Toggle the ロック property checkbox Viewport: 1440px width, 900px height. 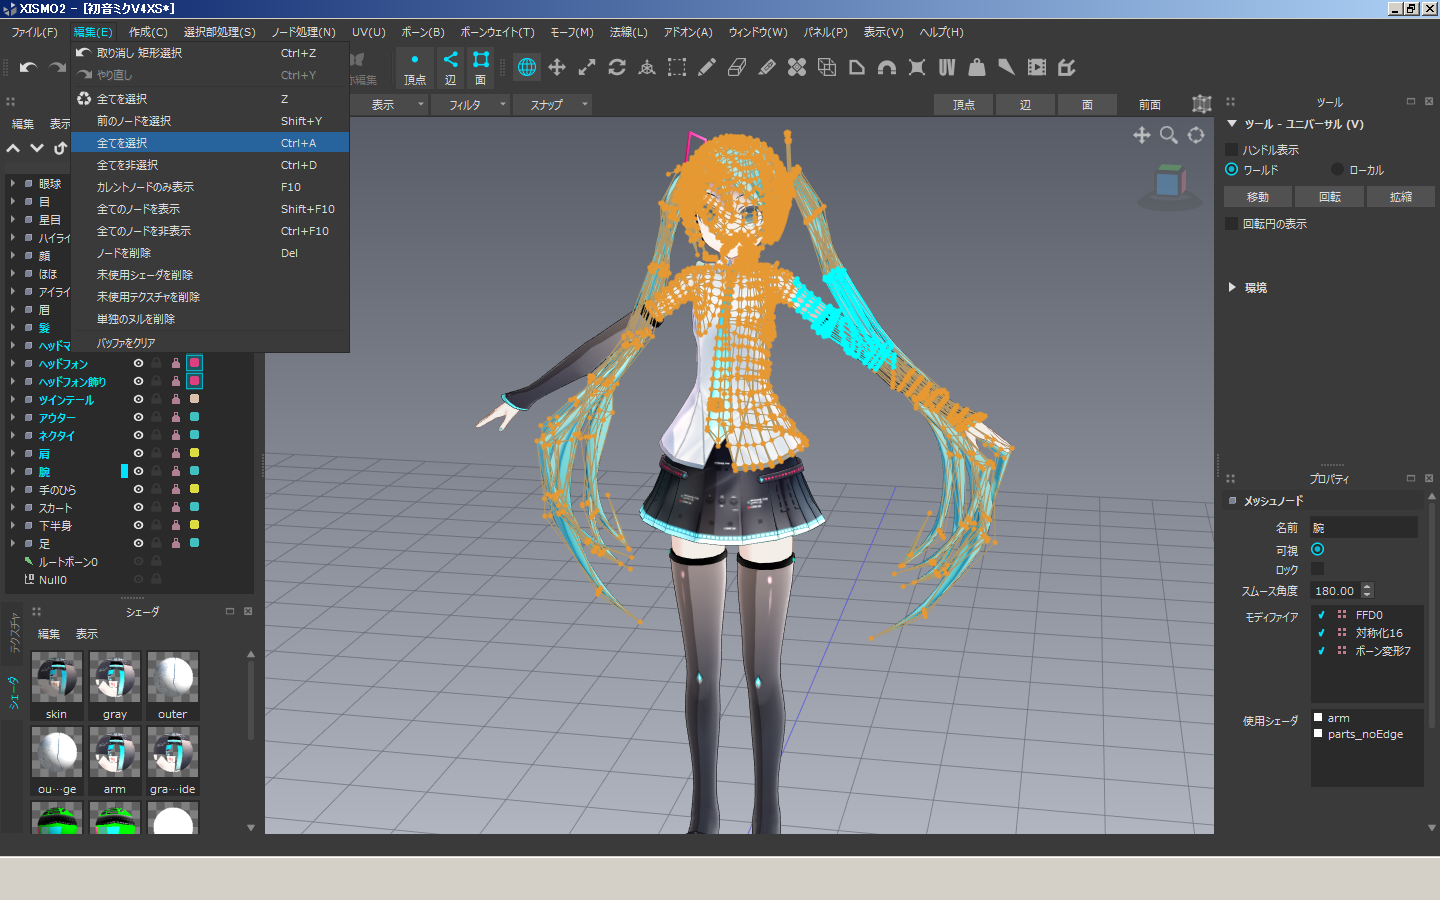point(1317,569)
